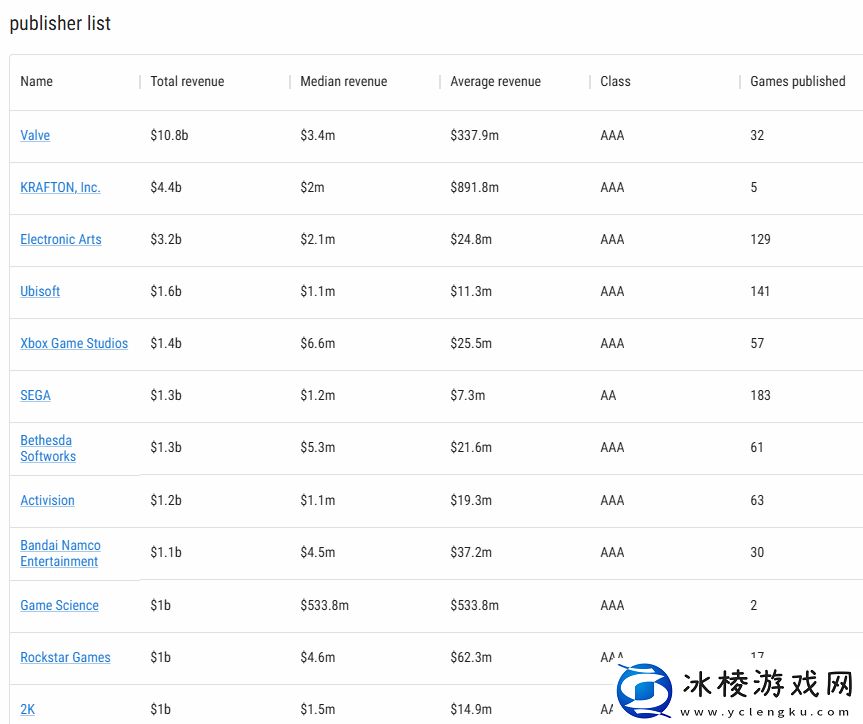Open the Xbox Game Studios publisher page
863x724 pixels.
click(73, 343)
